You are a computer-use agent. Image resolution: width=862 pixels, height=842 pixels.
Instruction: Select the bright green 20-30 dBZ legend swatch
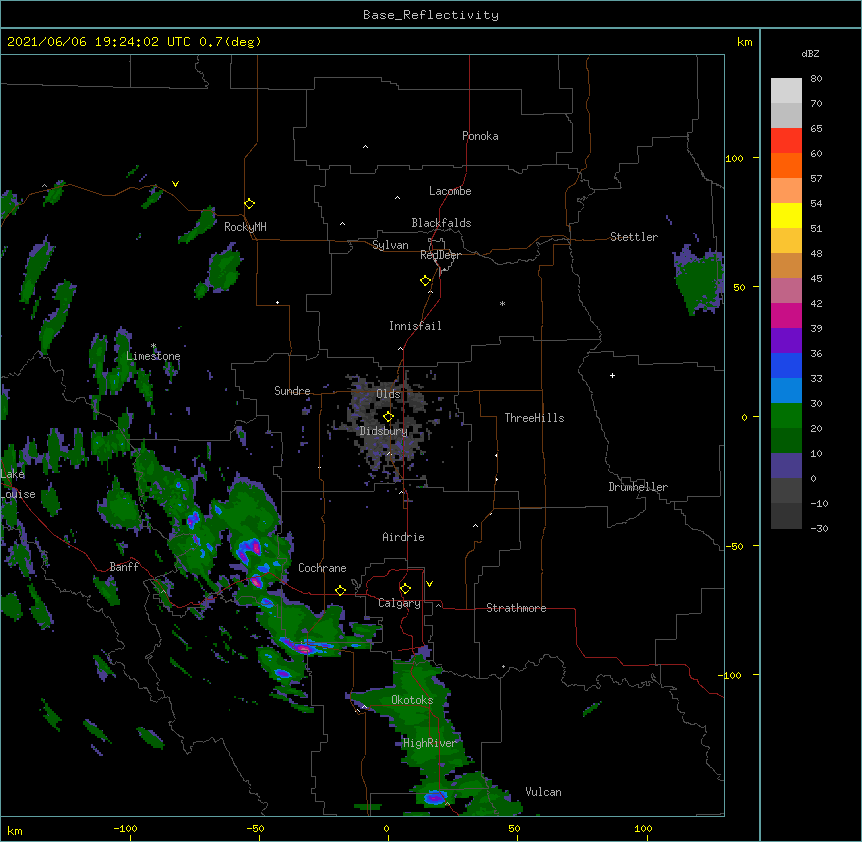(786, 416)
